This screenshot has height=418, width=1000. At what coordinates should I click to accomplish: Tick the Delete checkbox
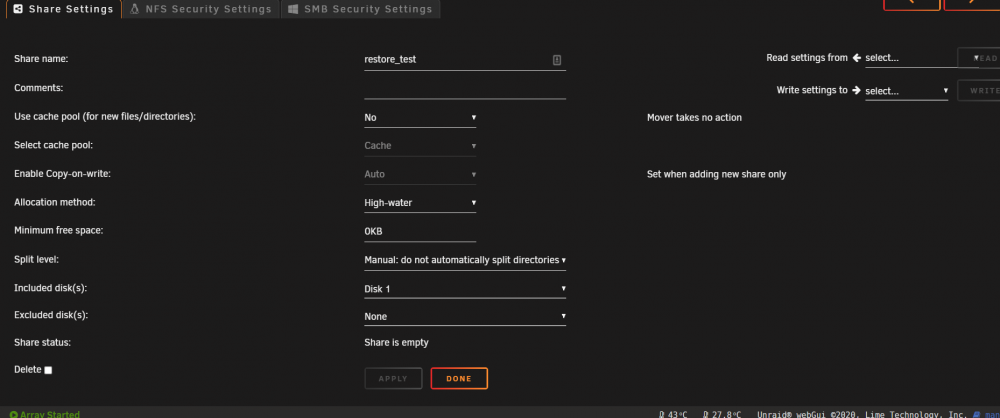click(48, 370)
